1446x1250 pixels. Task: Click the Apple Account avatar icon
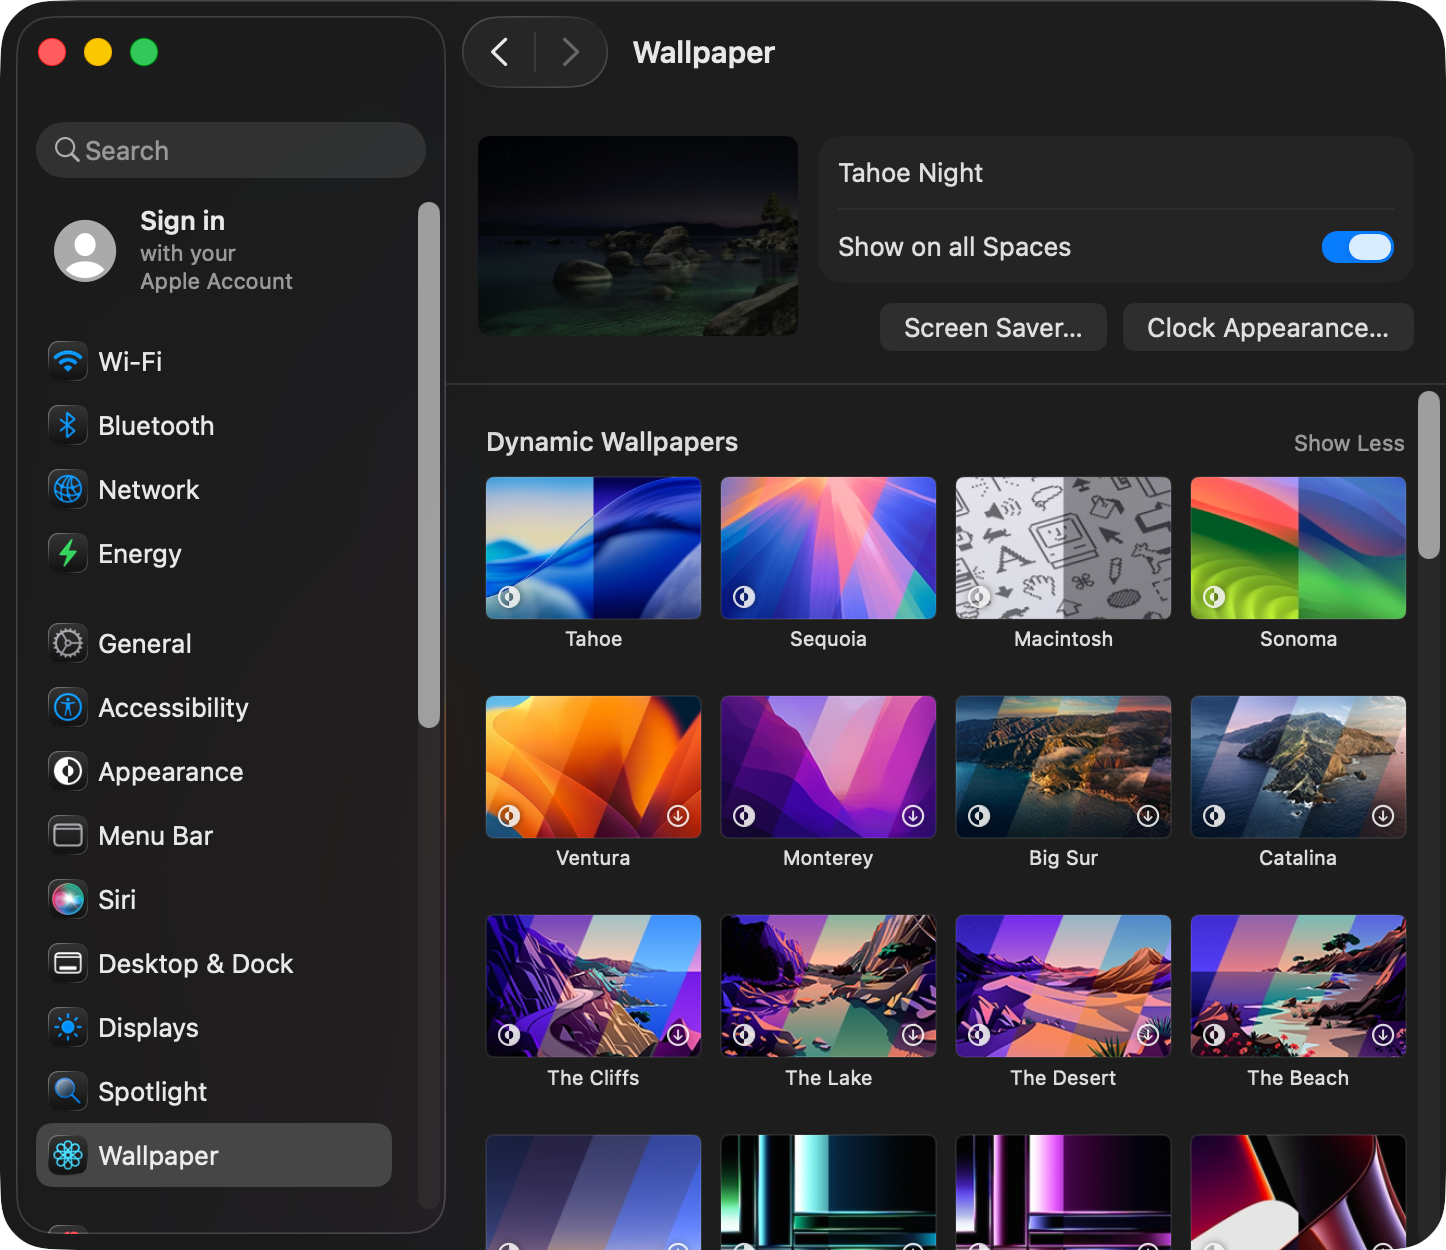[85, 251]
